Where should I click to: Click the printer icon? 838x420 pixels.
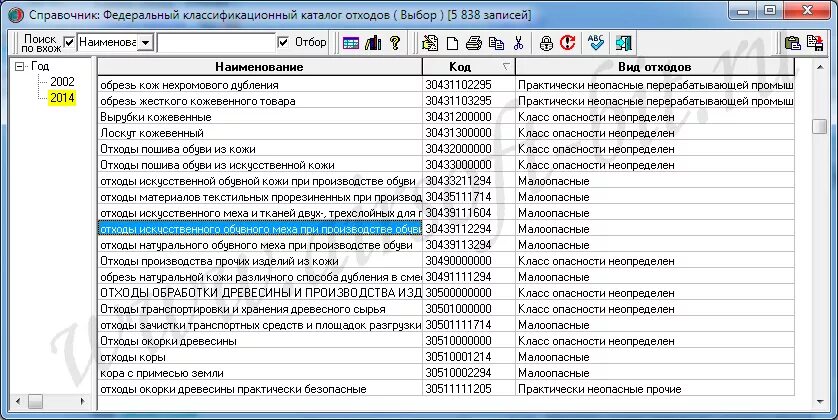pyautogui.click(x=474, y=43)
